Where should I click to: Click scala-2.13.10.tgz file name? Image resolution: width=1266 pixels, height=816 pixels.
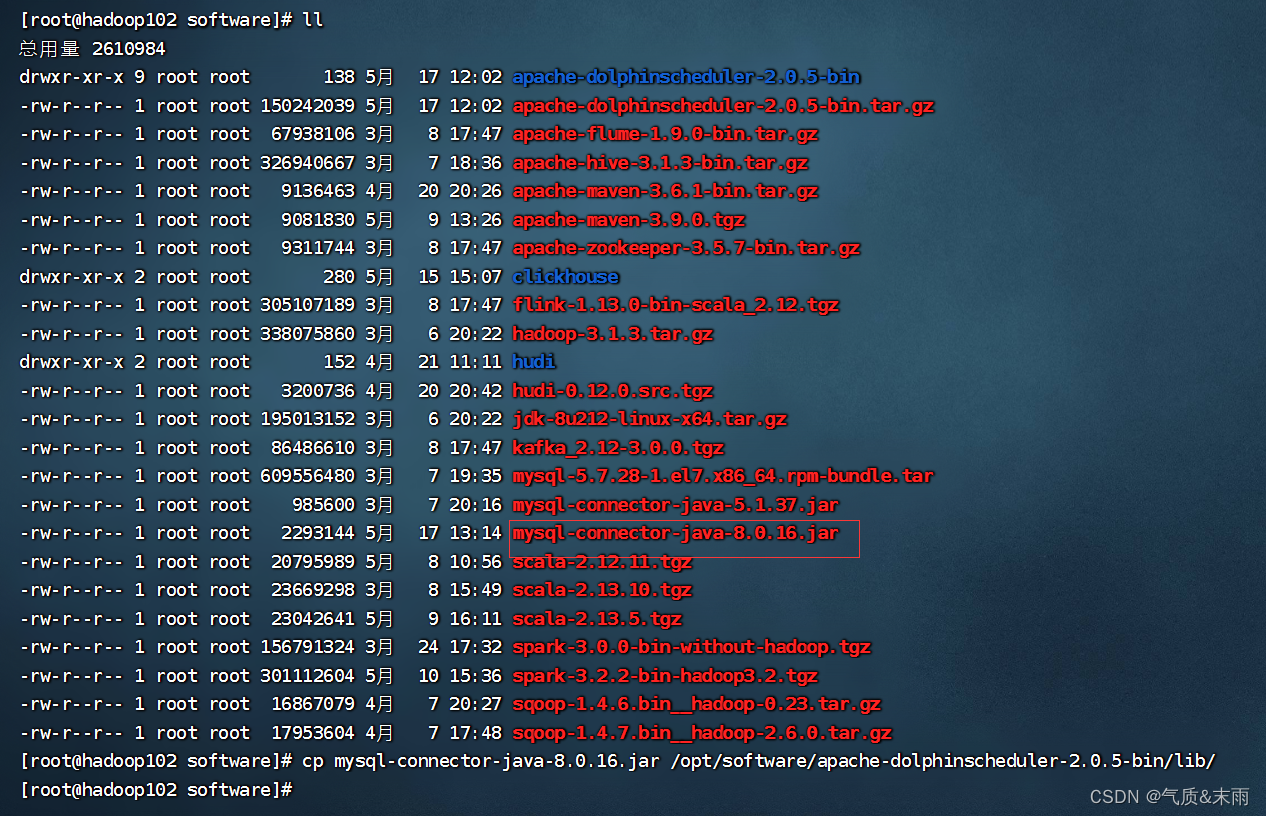point(602,590)
